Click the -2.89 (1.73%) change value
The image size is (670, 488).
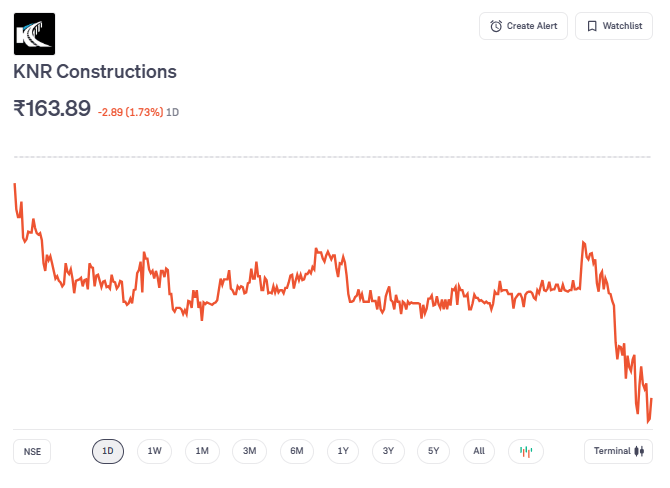coord(130,112)
